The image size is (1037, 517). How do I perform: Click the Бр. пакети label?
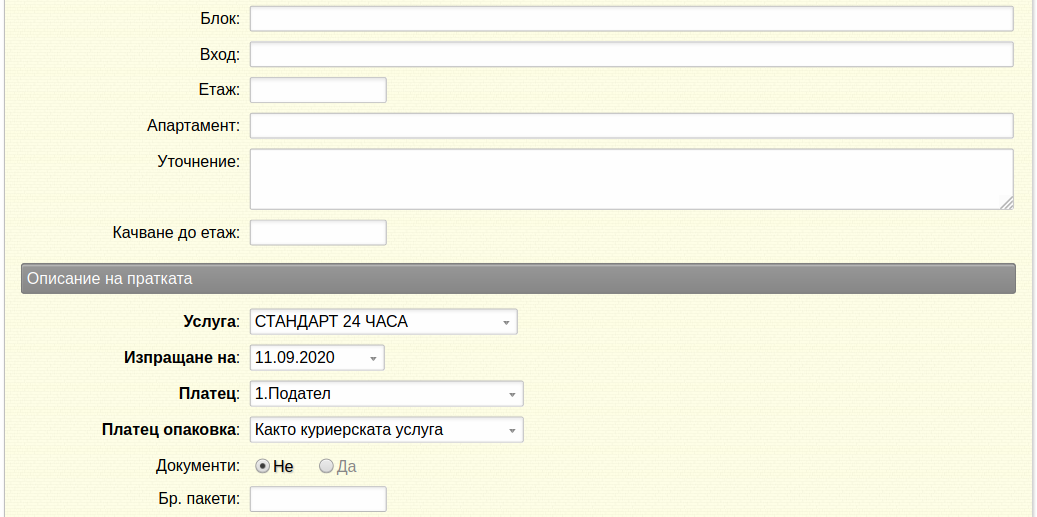[199, 499]
